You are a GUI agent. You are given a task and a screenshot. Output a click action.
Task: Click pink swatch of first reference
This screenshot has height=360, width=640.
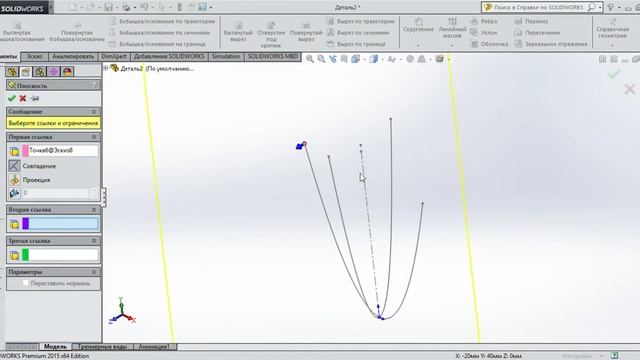[25, 151]
